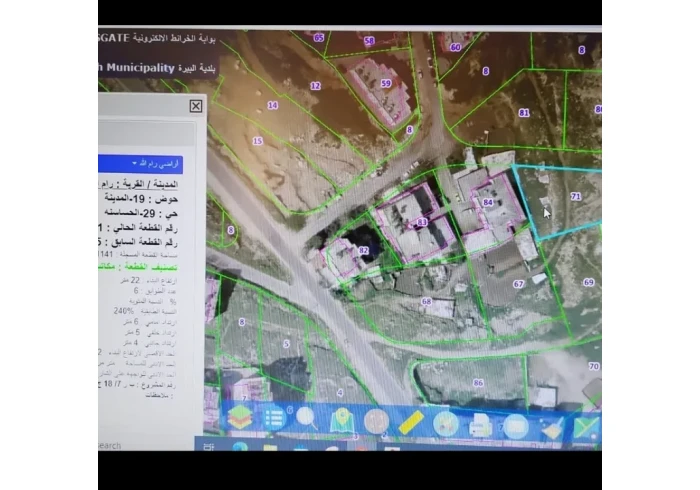Select the yellow ruler measure tool
This screenshot has height=490, width=700.
[x=410, y=422]
